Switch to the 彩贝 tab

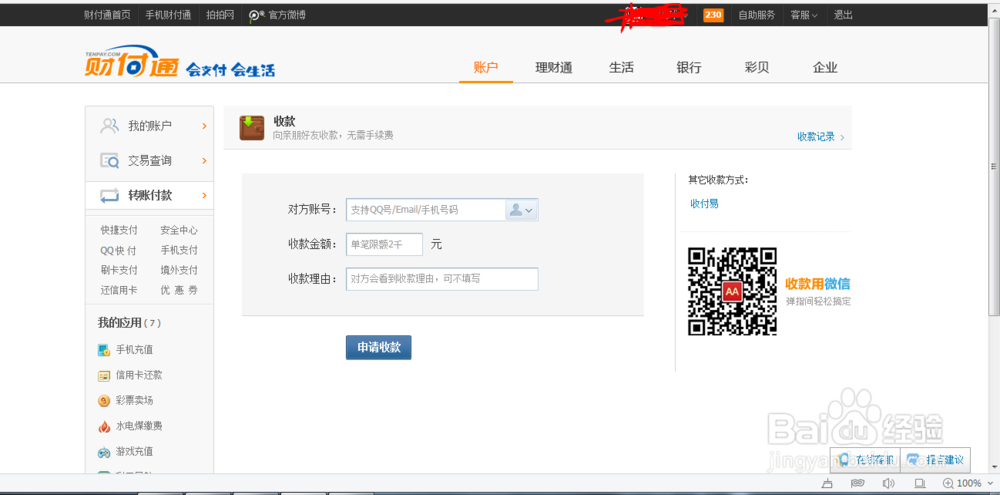(x=757, y=68)
